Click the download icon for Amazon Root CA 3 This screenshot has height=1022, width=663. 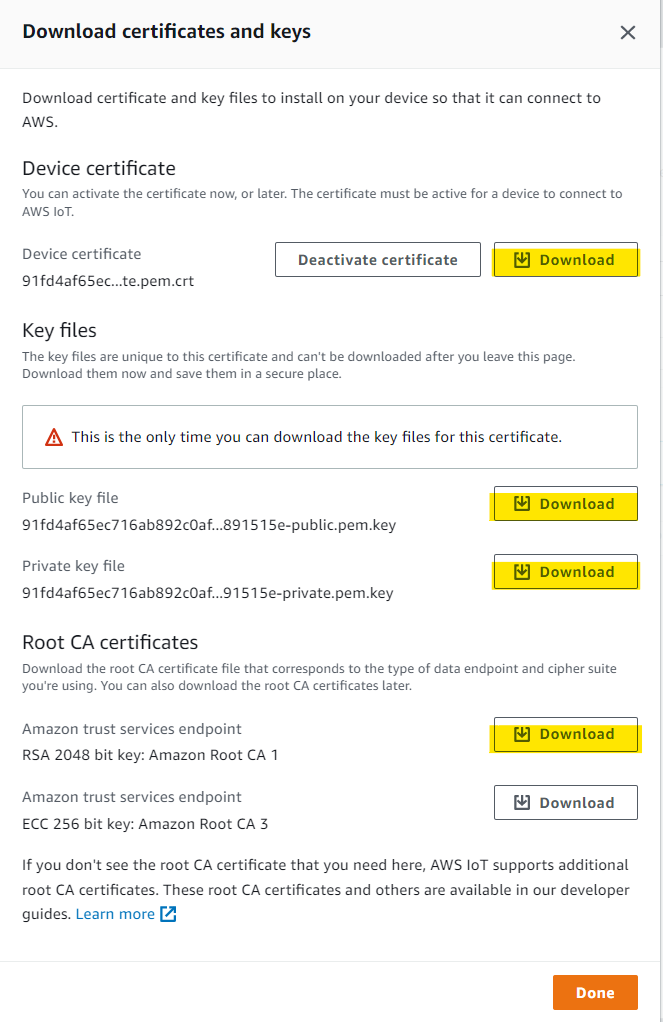(521, 802)
